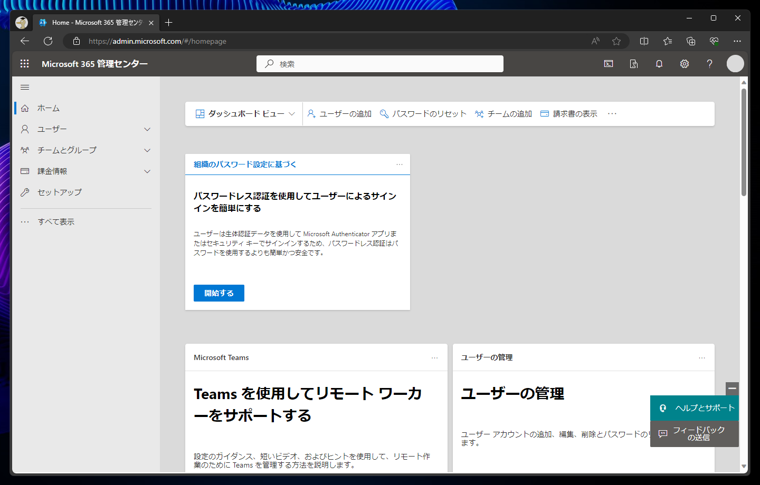This screenshot has height=485, width=760.
Task: Open the help question mark icon
Action: pyautogui.click(x=710, y=63)
